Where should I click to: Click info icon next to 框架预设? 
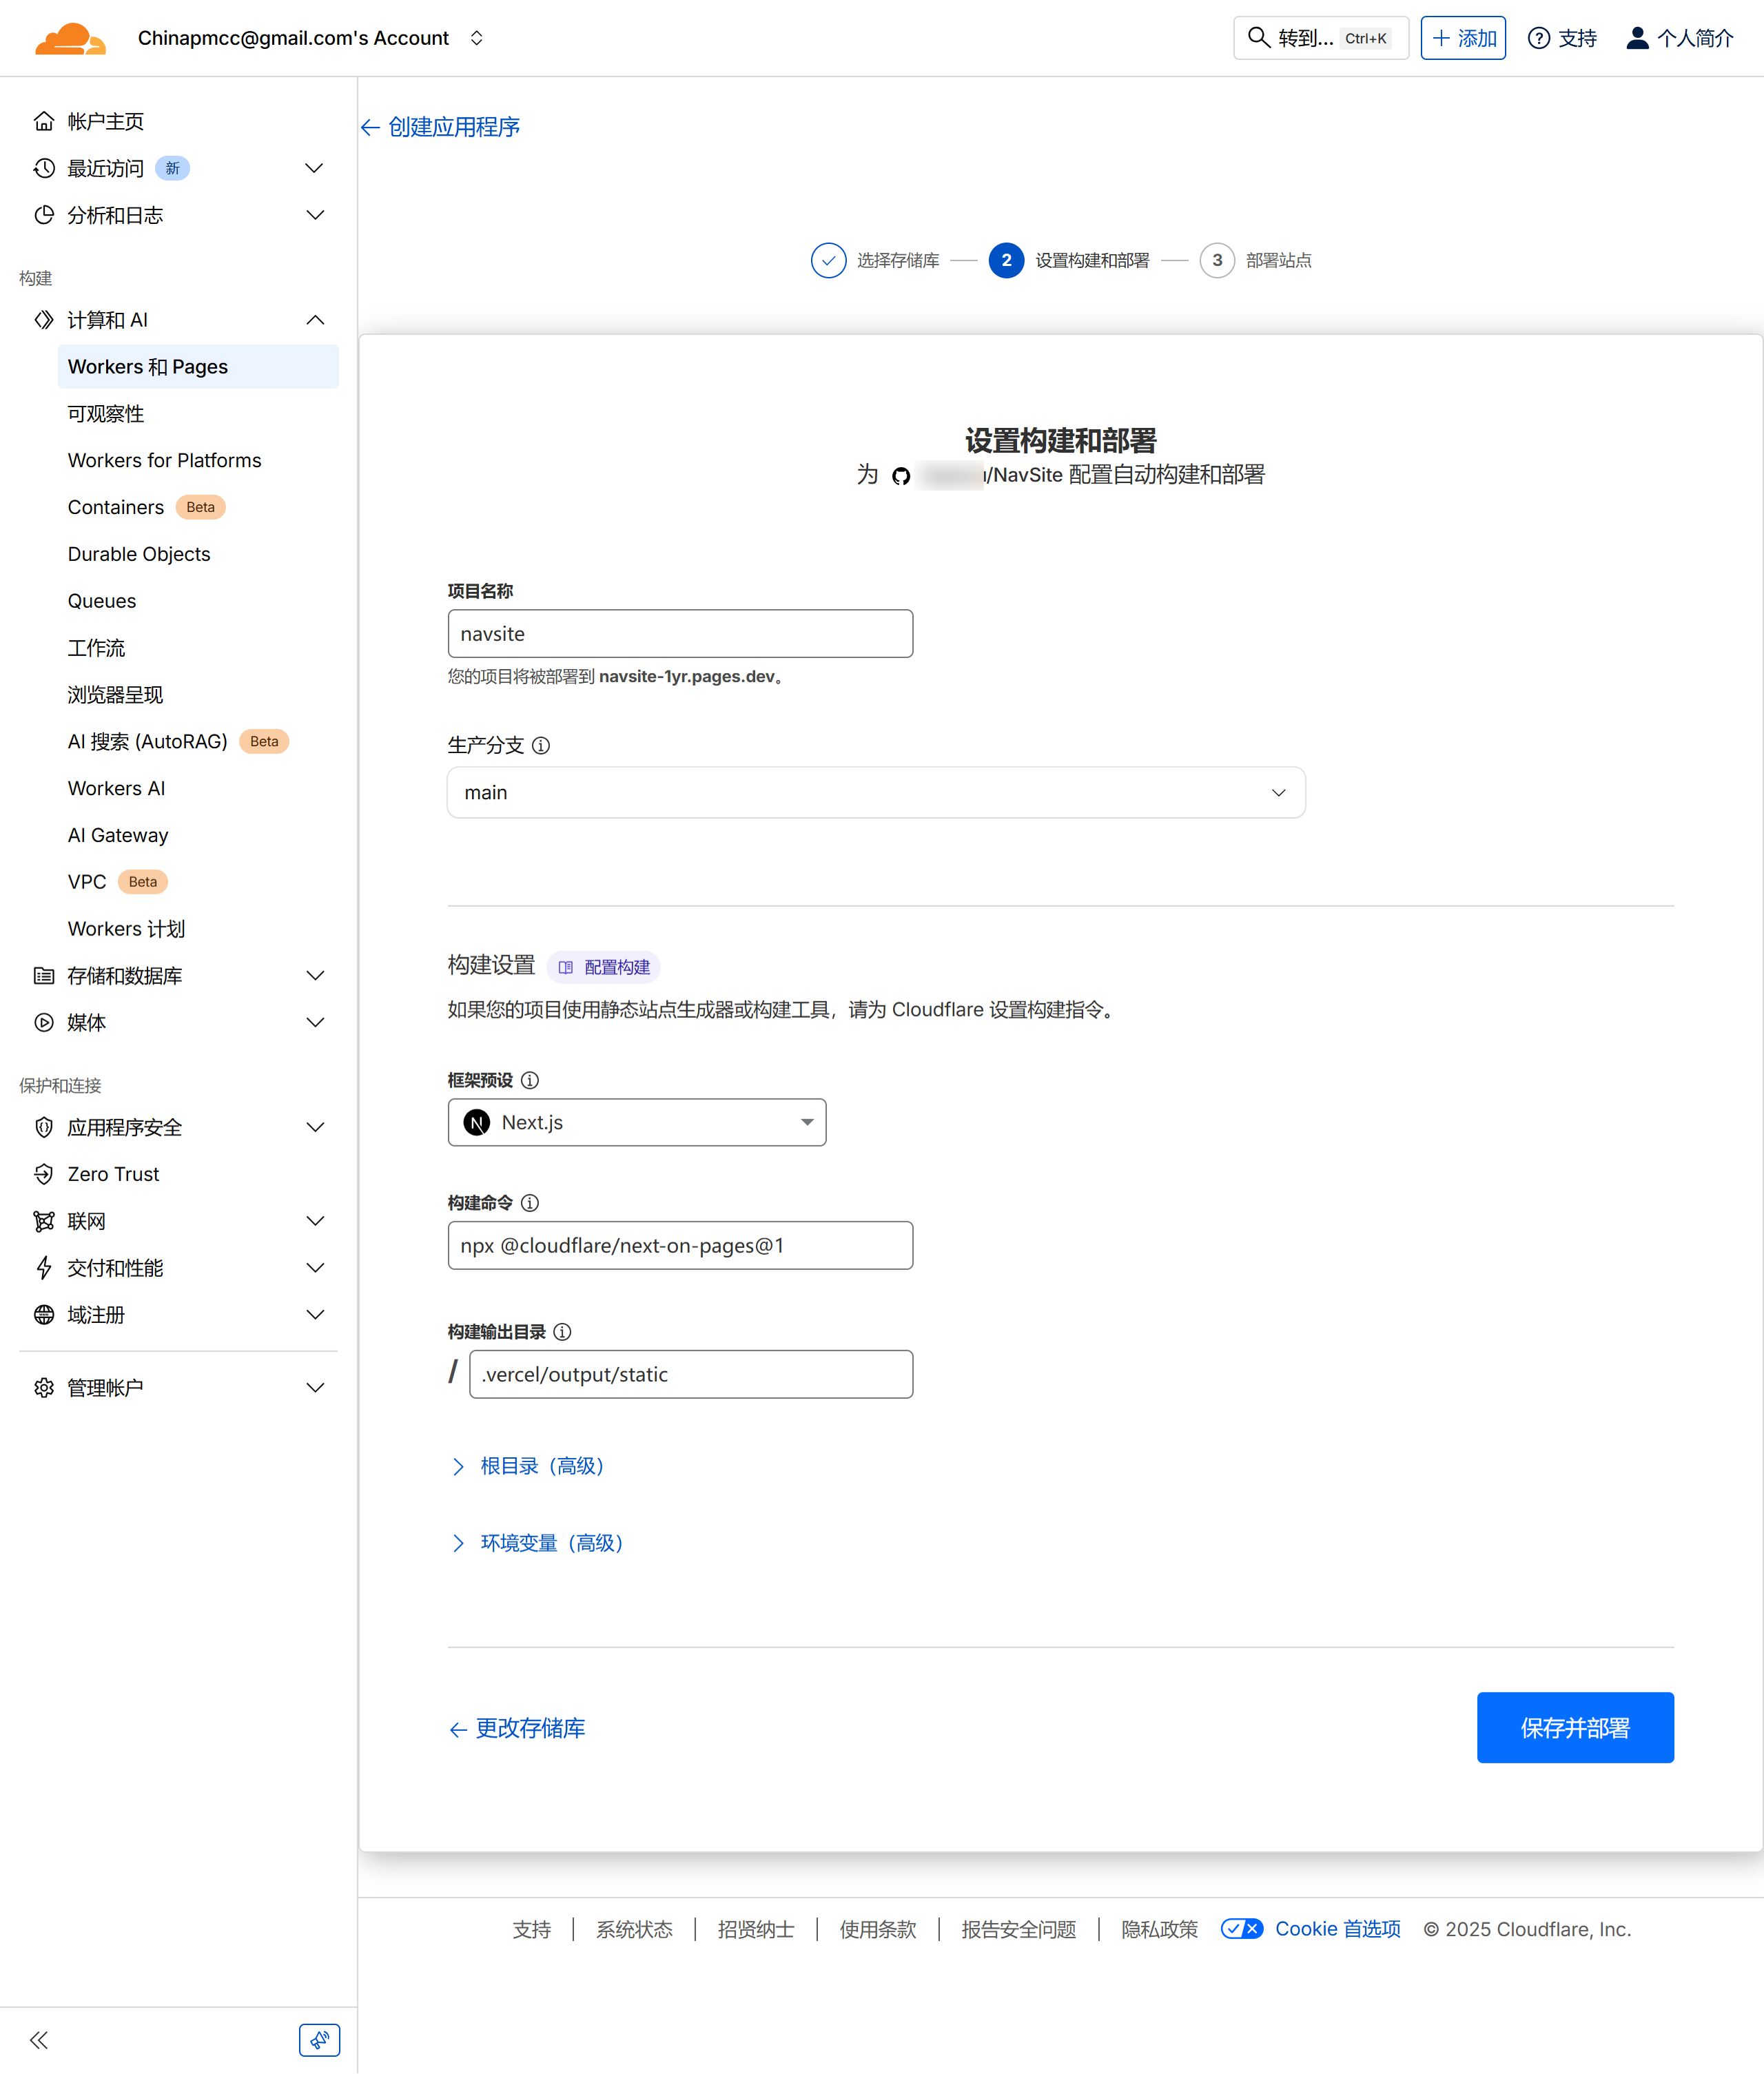click(x=530, y=1080)
